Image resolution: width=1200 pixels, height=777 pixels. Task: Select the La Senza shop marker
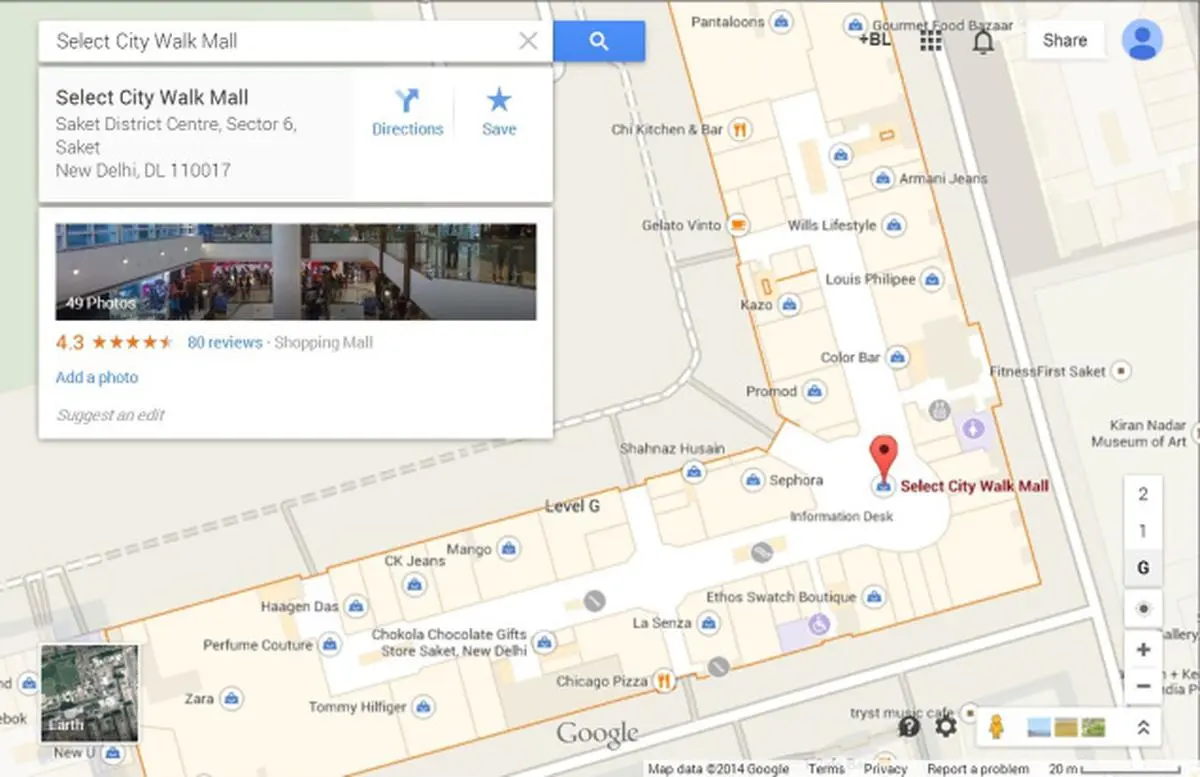click(709, 624)
